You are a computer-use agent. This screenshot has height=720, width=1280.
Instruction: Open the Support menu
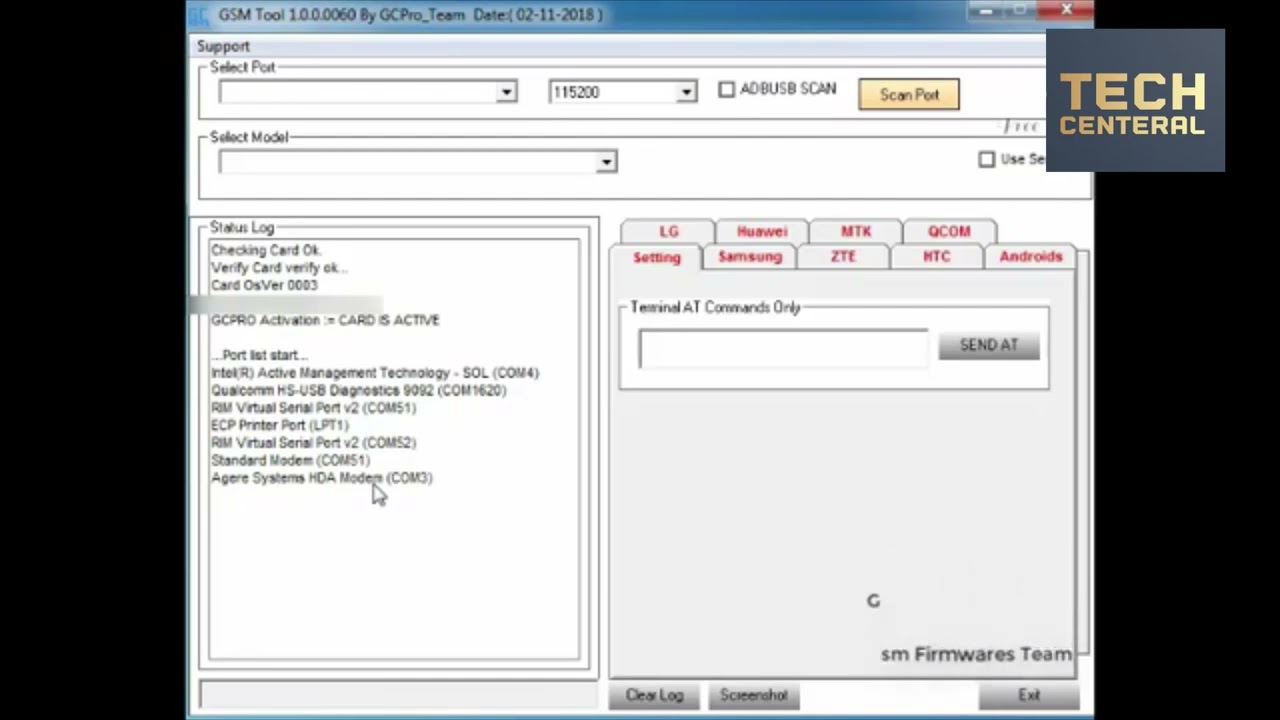pyautogui.click(x=223, y=46)
